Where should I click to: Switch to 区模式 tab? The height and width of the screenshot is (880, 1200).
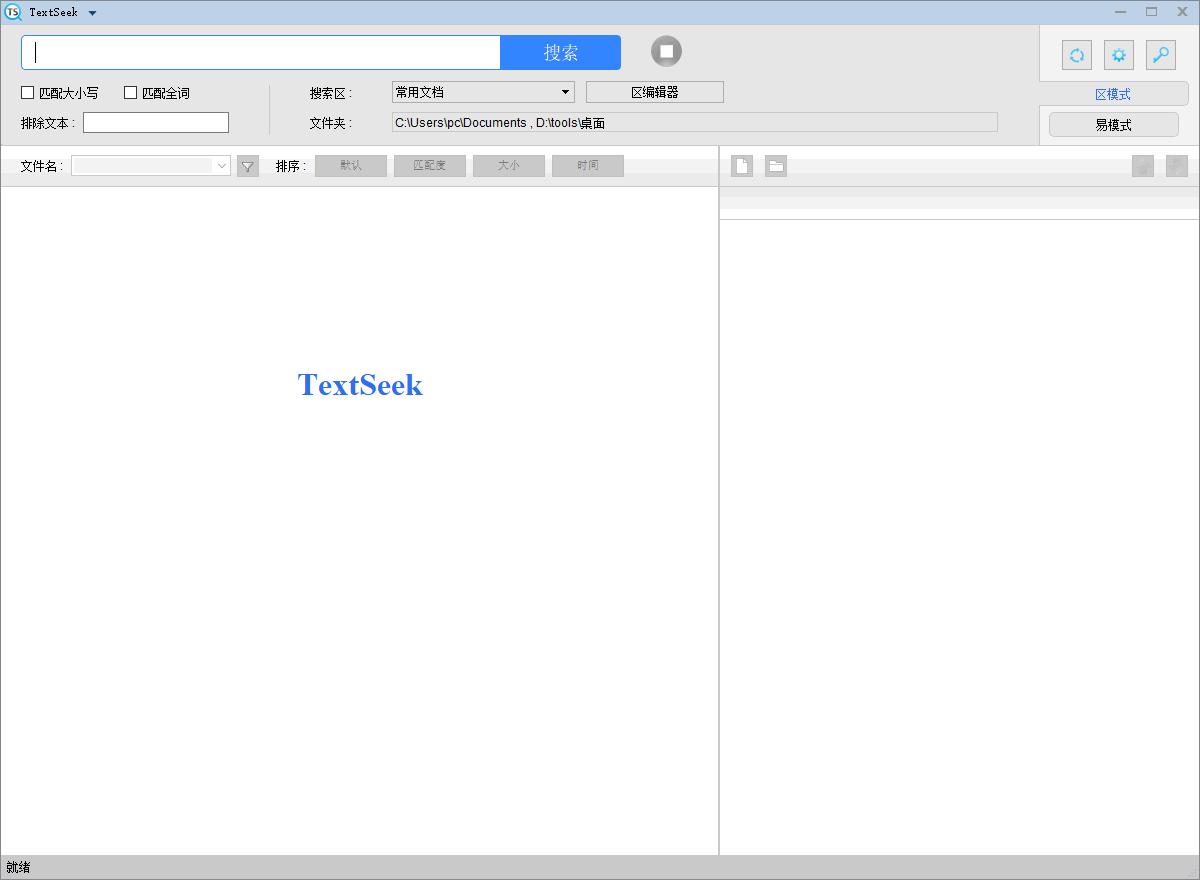coord(1113,94)
